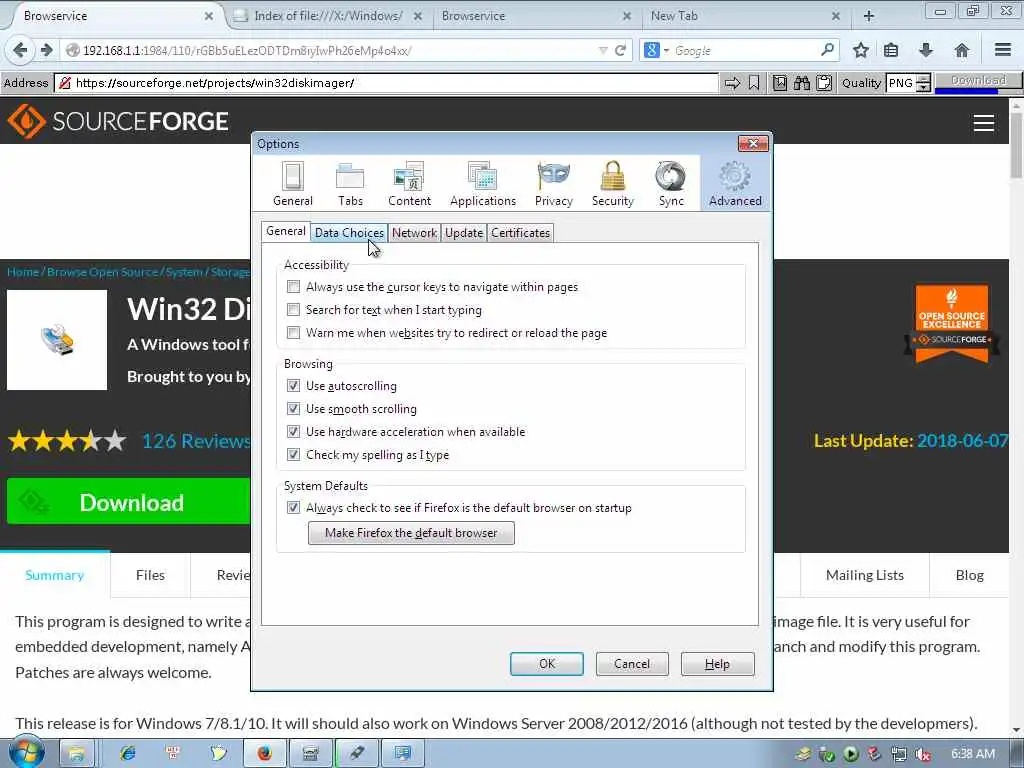Image resolution: width=1024 pixels, height=768 pixels.
Task: Reload the page with the refresh icon
Action: (x=620, y=50)
